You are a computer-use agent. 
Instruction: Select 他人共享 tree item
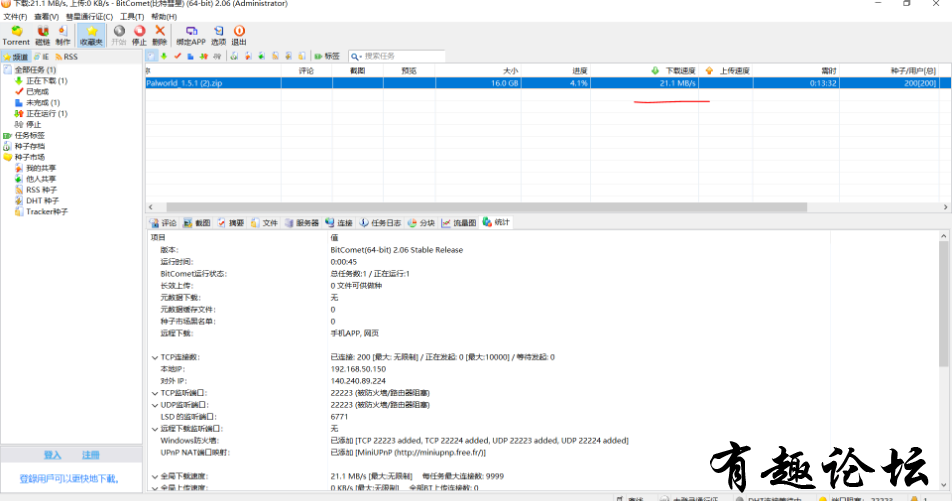[41, 179]
